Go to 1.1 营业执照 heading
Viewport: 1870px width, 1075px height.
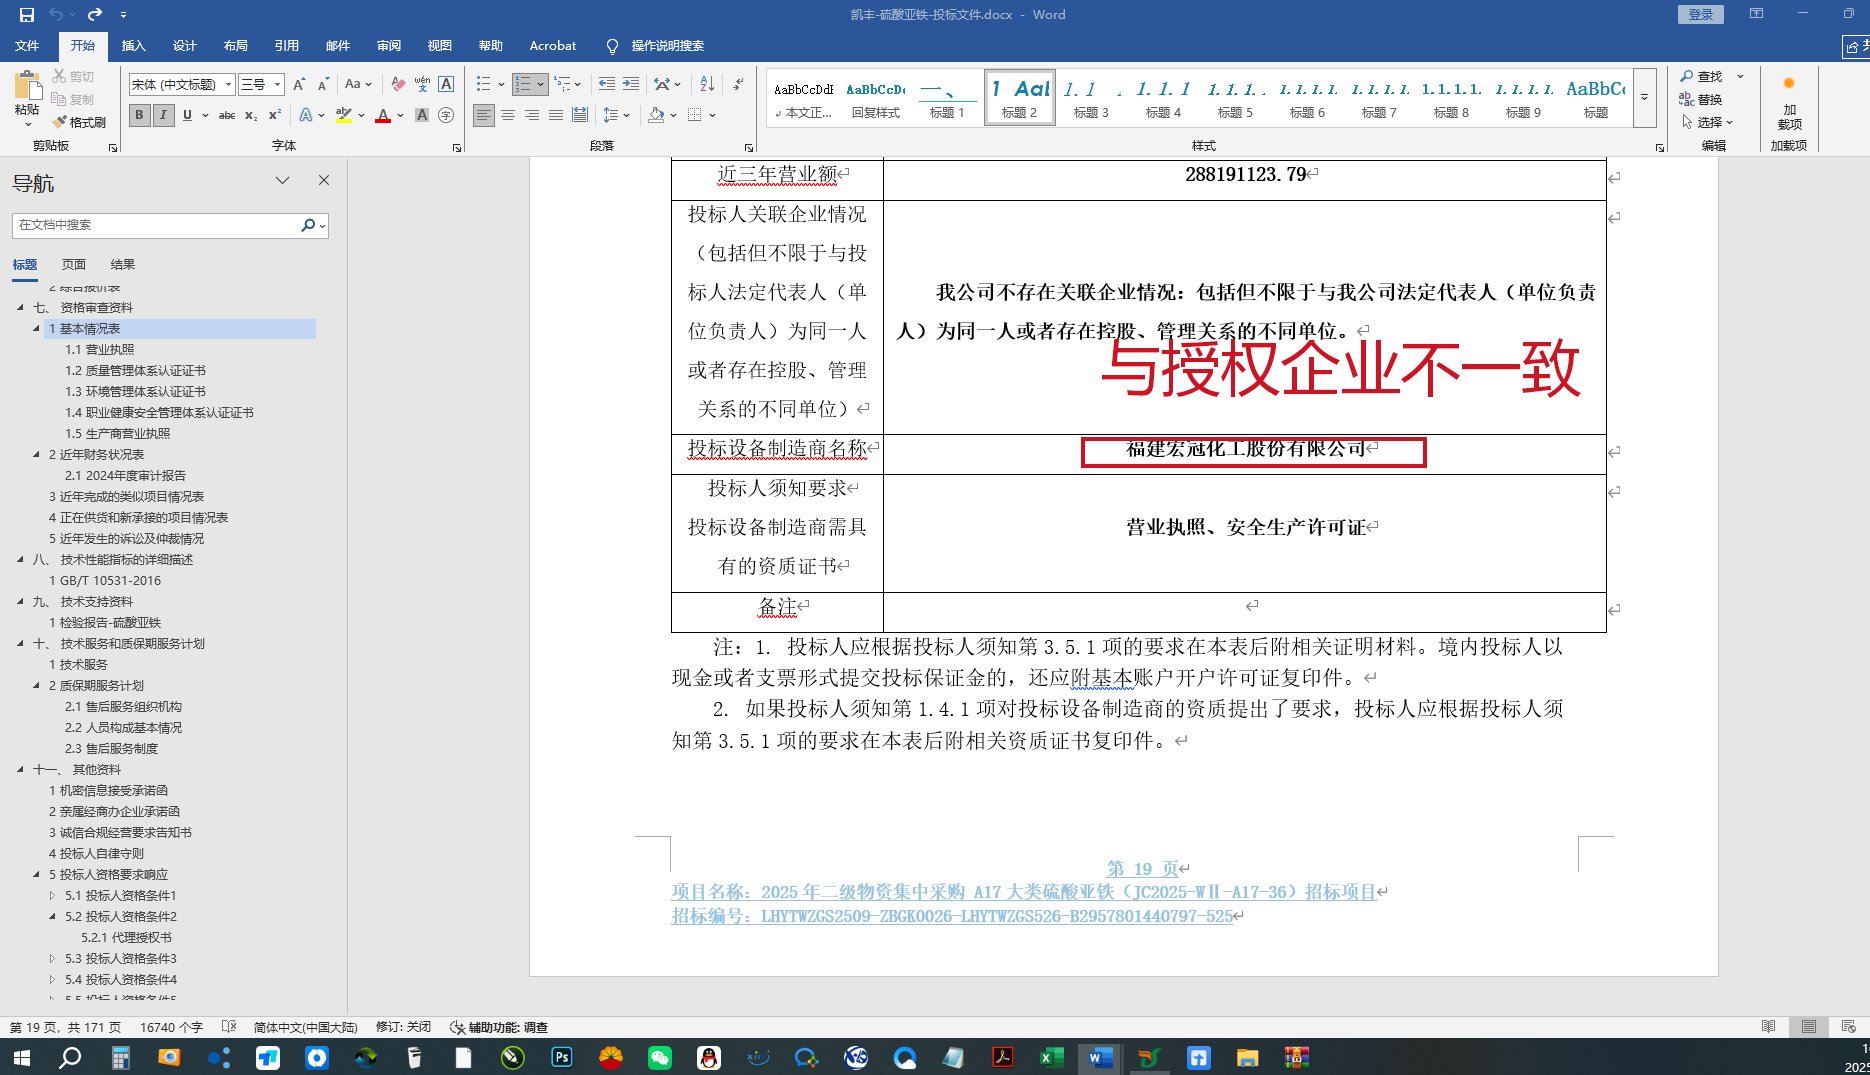click(x=99, y=350)
